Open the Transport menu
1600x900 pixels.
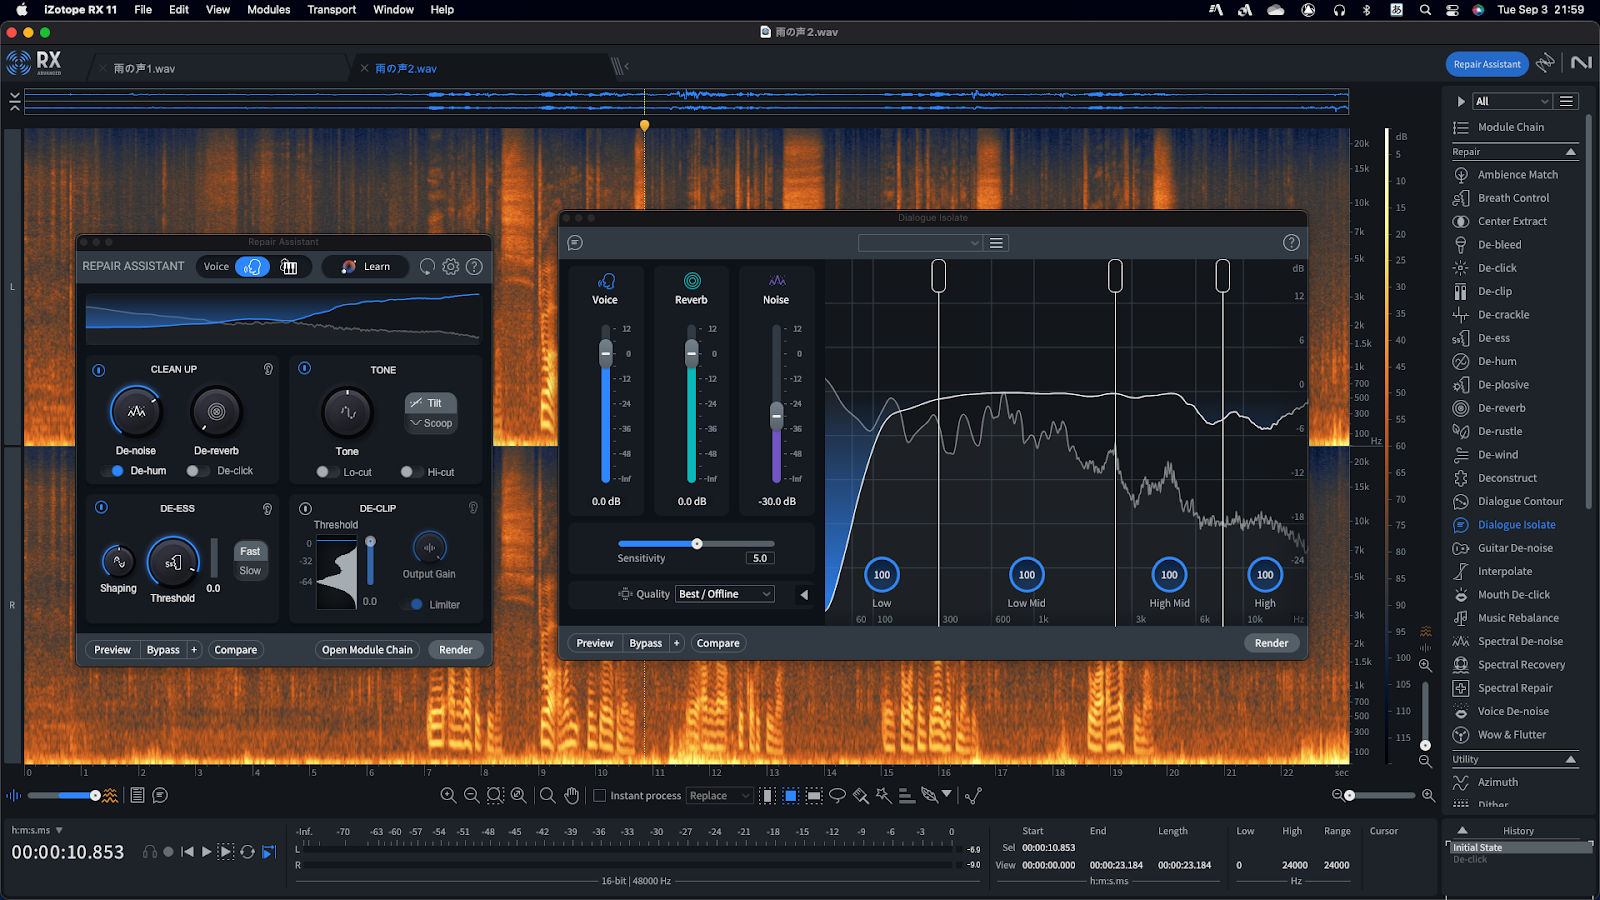pyautogui.click(x=331, y=10)
